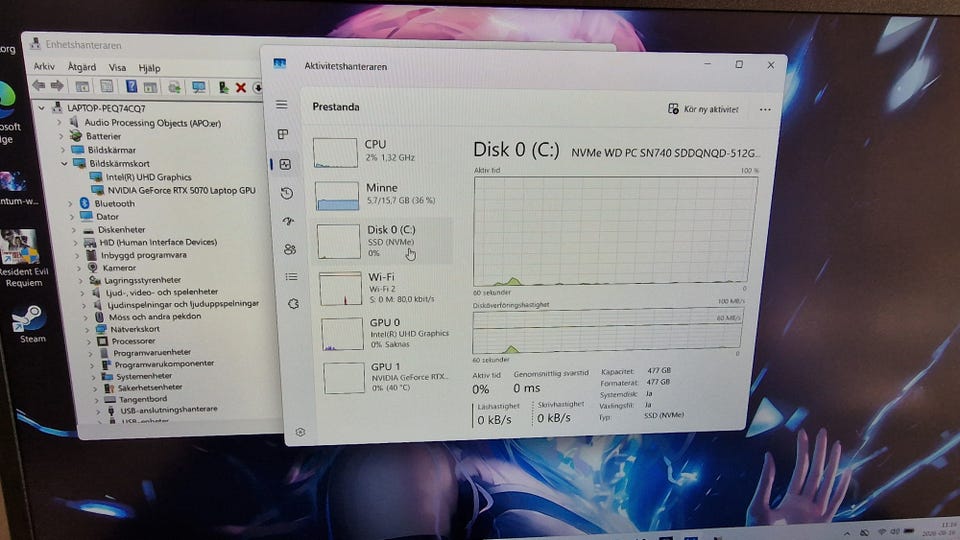Expand the Bildskärmar node
Image resolution: width=960 pixels, height=540 pixels.
pos(62,149)
